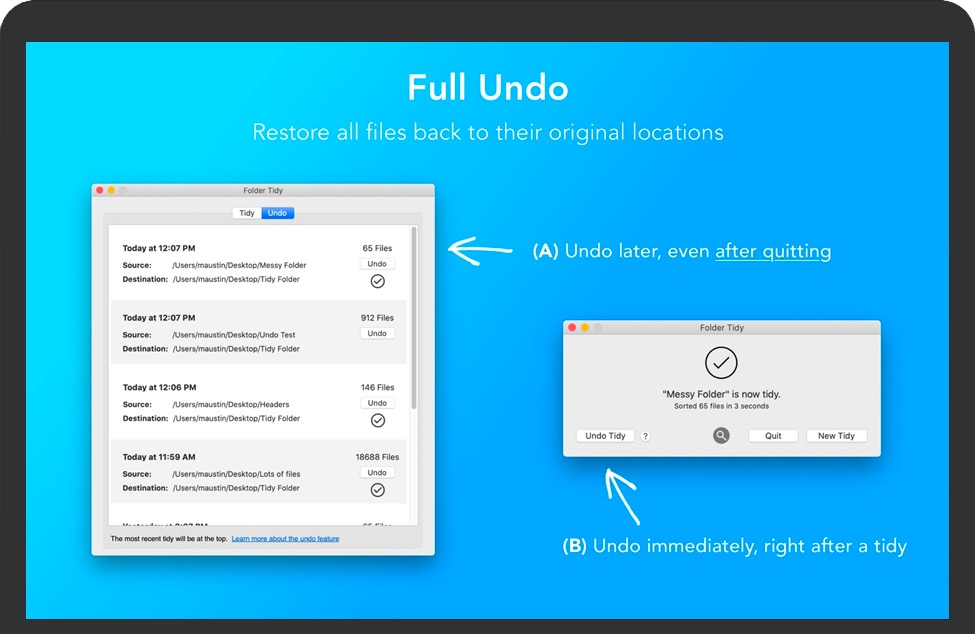Image resolution: width=975 pixels, height=634 pixels.
Task: Click source path /Users/maustin/Desktop/Lots of files
Action: pyautogui.click(x=236, y=474)
